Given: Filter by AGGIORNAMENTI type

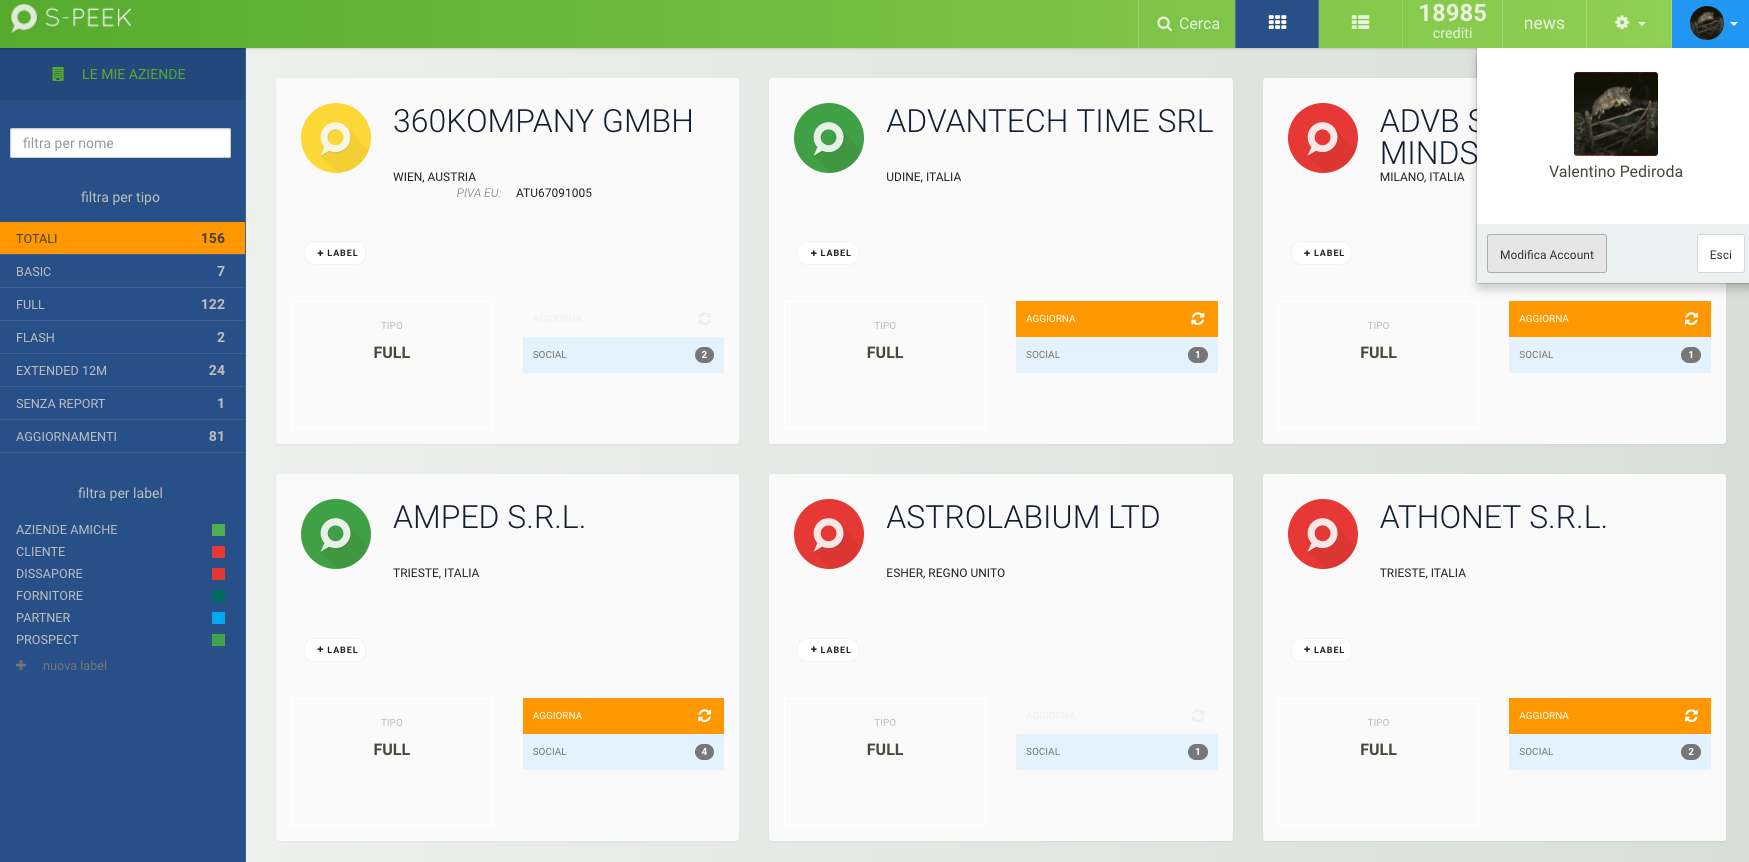Looking at the screenshot, I should [122, 436].
